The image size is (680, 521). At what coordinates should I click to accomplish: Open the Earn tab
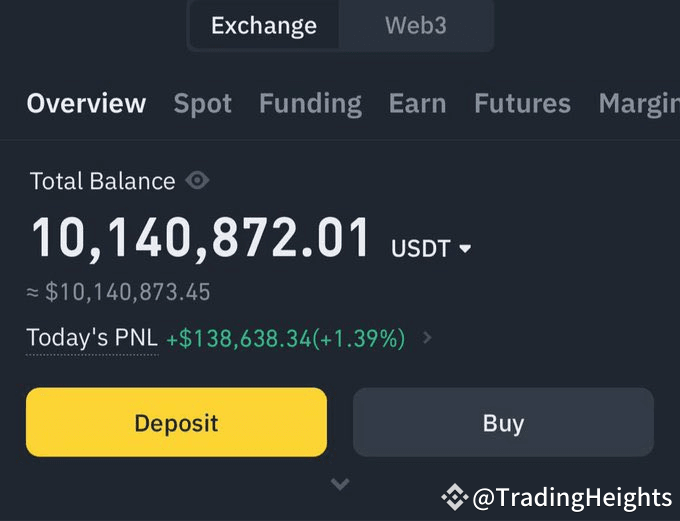click(x=418, y=103)
